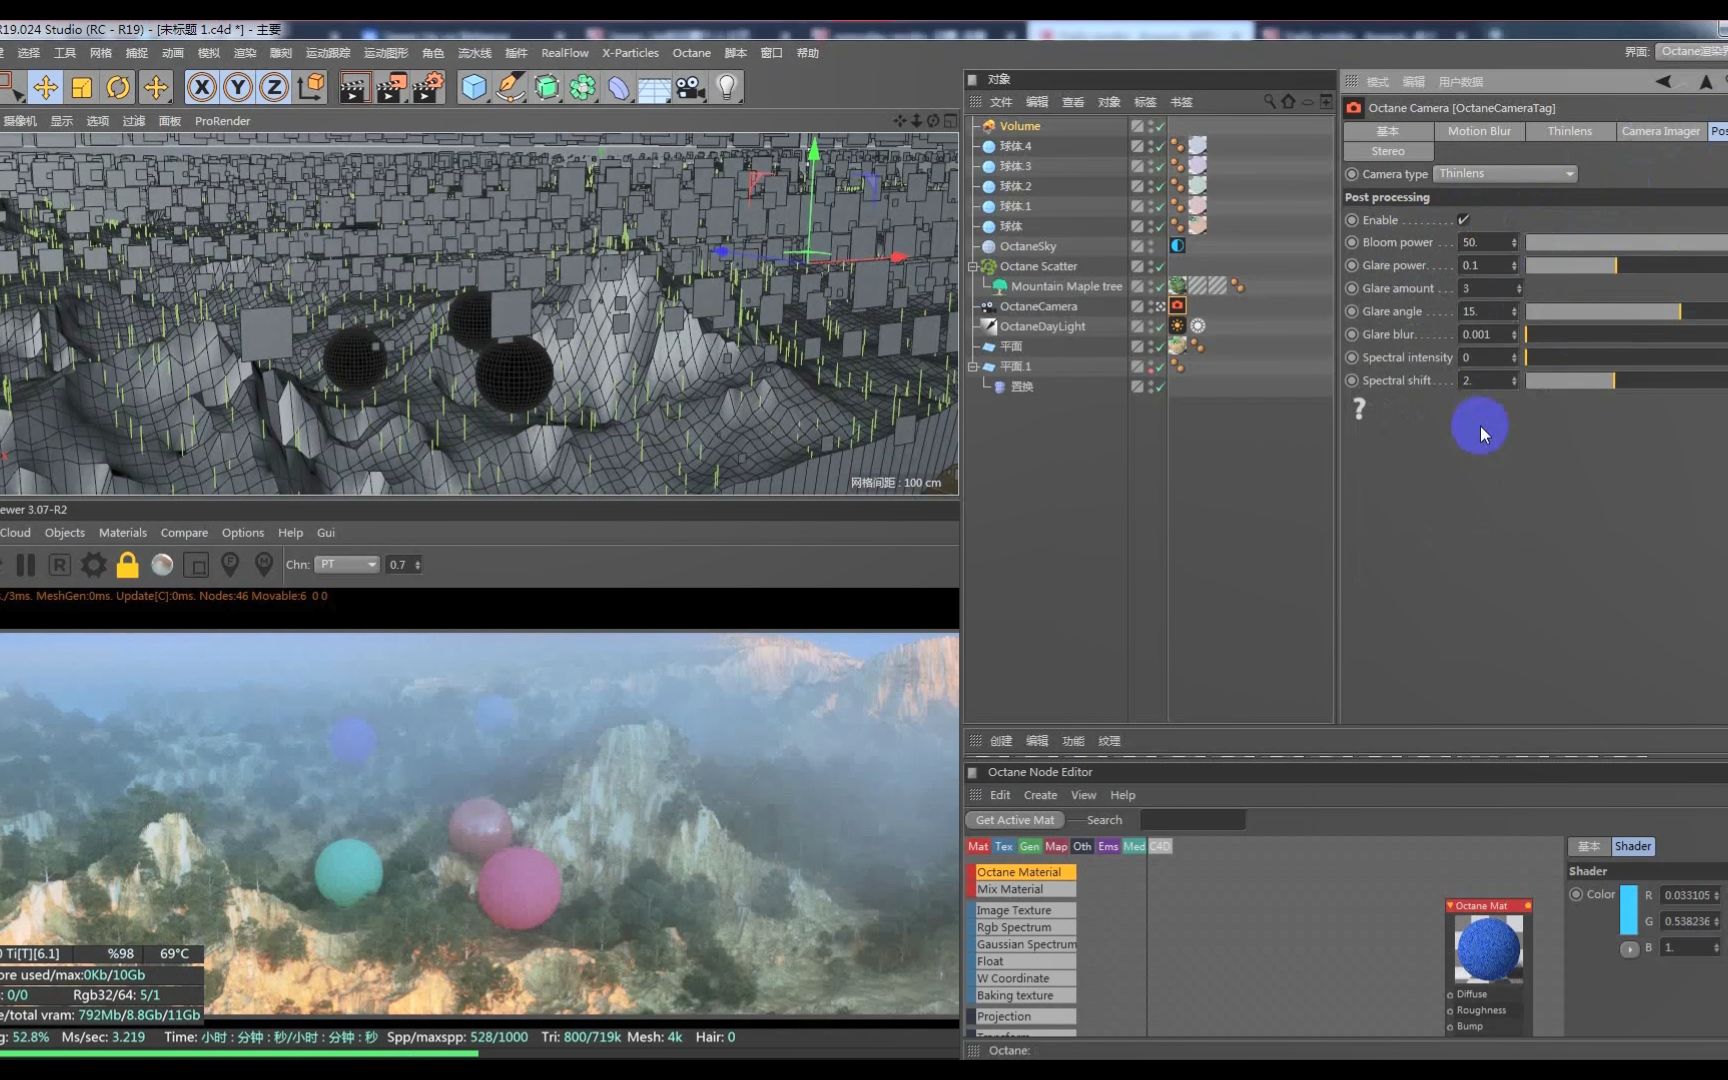1728x1080 pixels.
Task: Open the MoGraph cloner icon
Action: (583, 88)
